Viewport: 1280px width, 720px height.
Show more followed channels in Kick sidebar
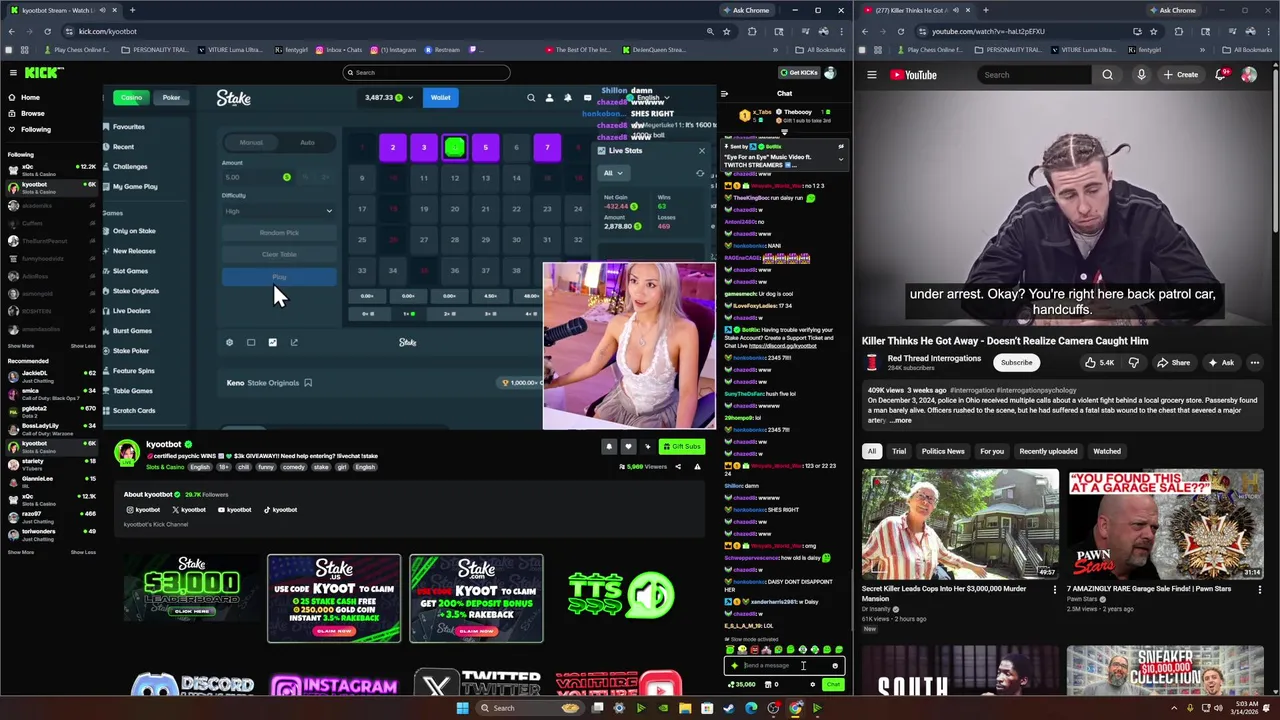coord(20,346)
